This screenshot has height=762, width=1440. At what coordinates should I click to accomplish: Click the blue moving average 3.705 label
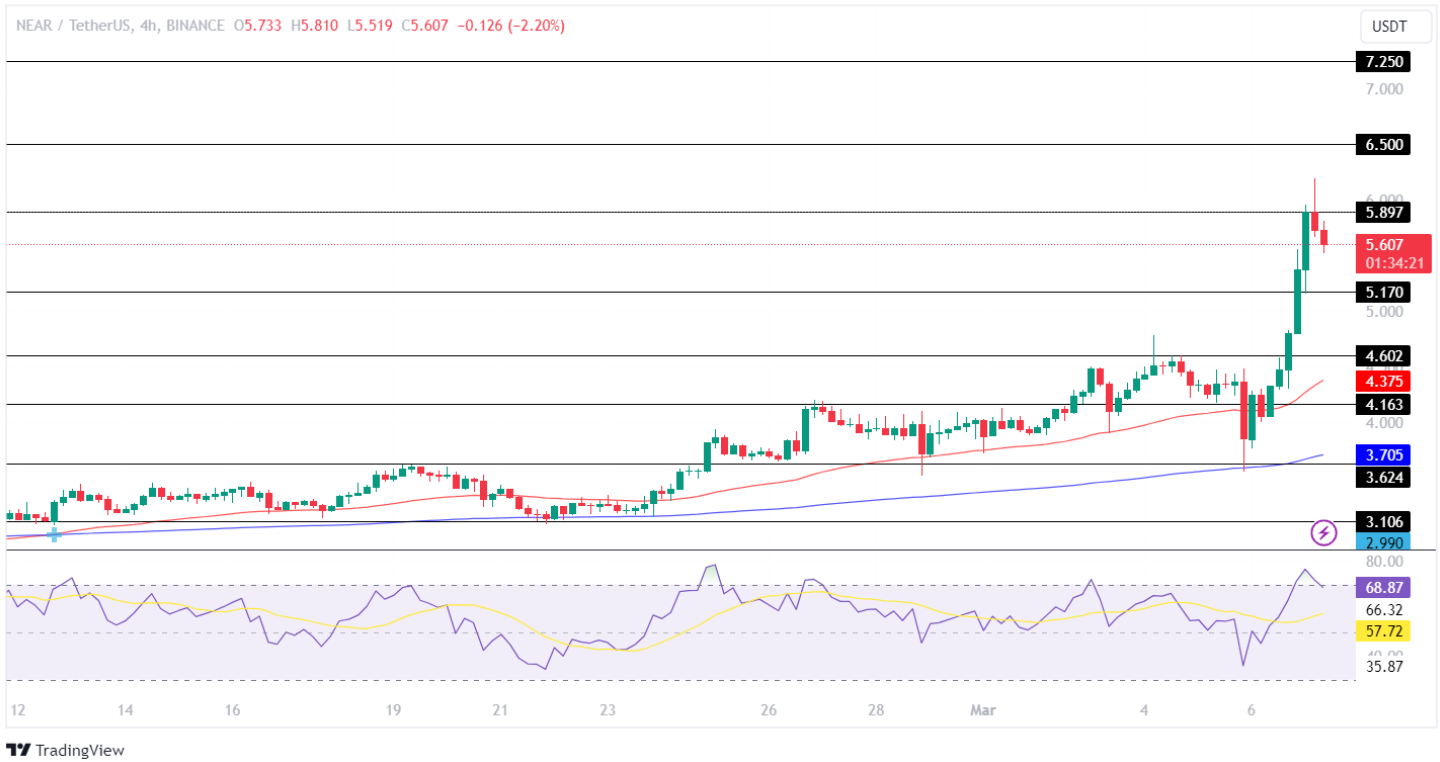1383,454
